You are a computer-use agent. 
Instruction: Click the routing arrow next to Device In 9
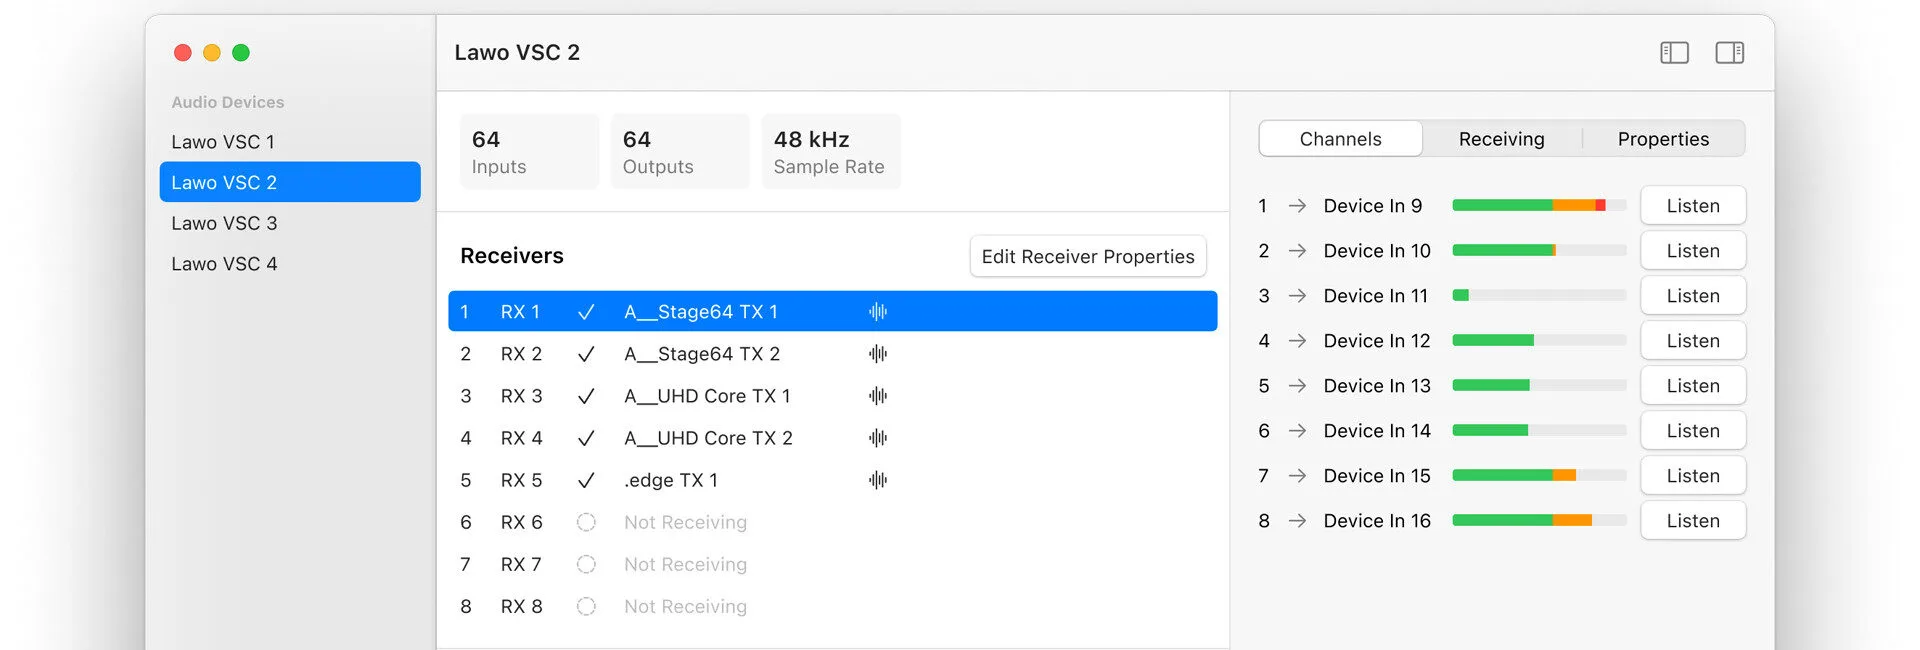point(1297,206)
